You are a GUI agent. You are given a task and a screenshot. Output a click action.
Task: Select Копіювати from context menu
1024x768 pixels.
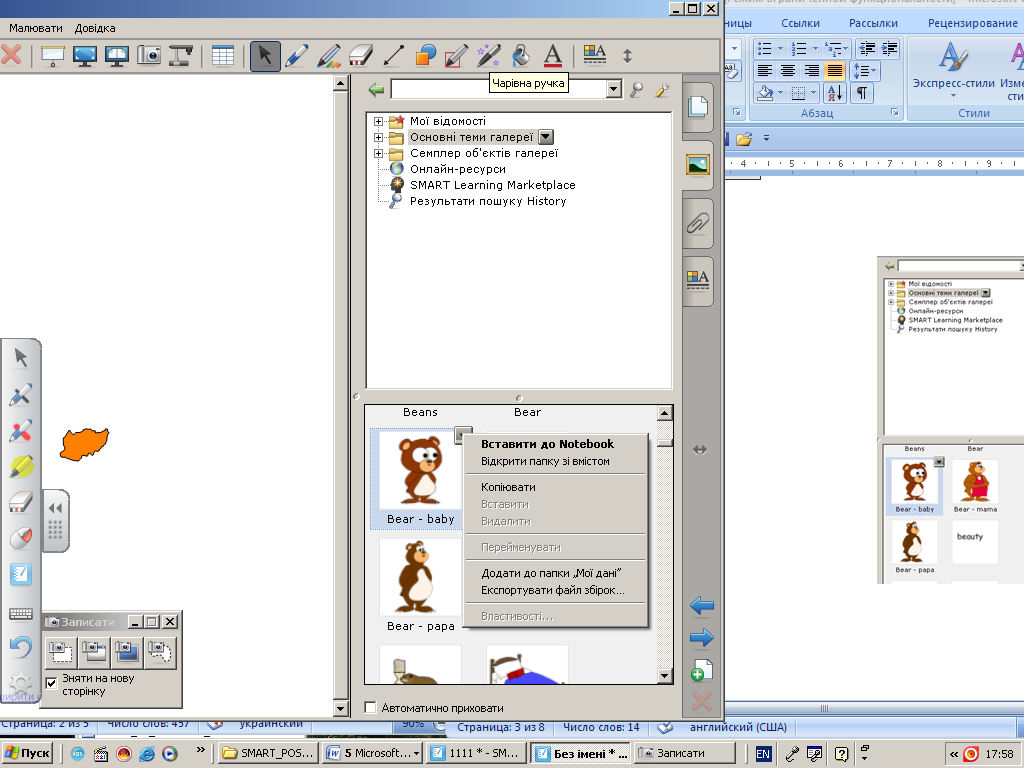508,487
